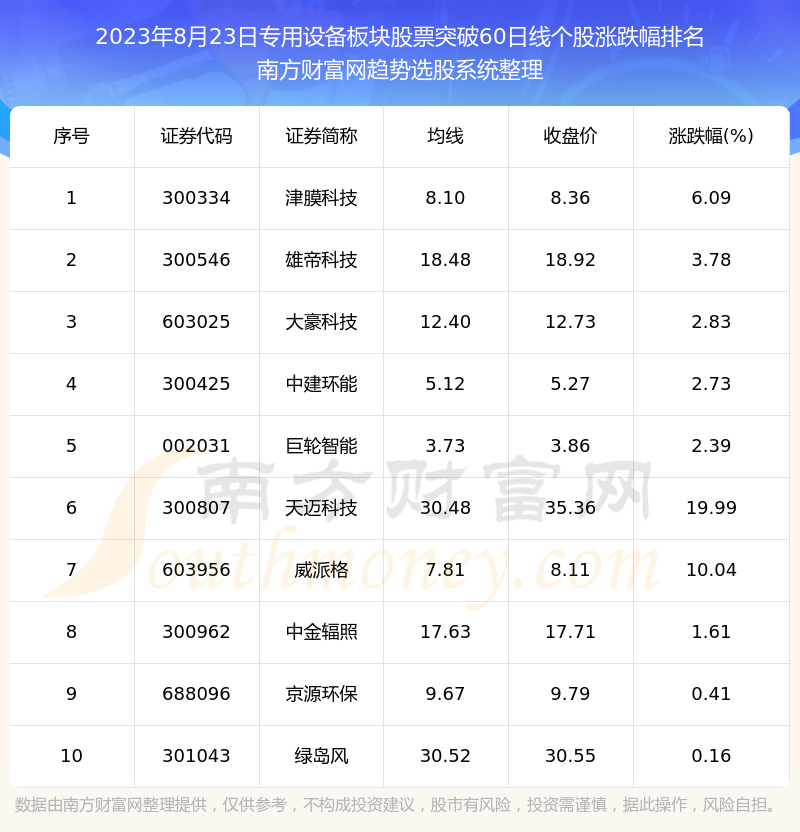Click the subtitle 南方财富网趋势选股系统整理
The image size is (800, 832).
tap(400, 70)
